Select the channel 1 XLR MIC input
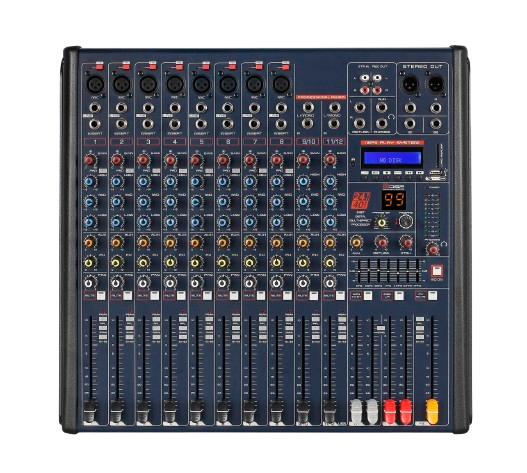Image resolution: width=527 pixels, height=473 pixels. point(95,84)
